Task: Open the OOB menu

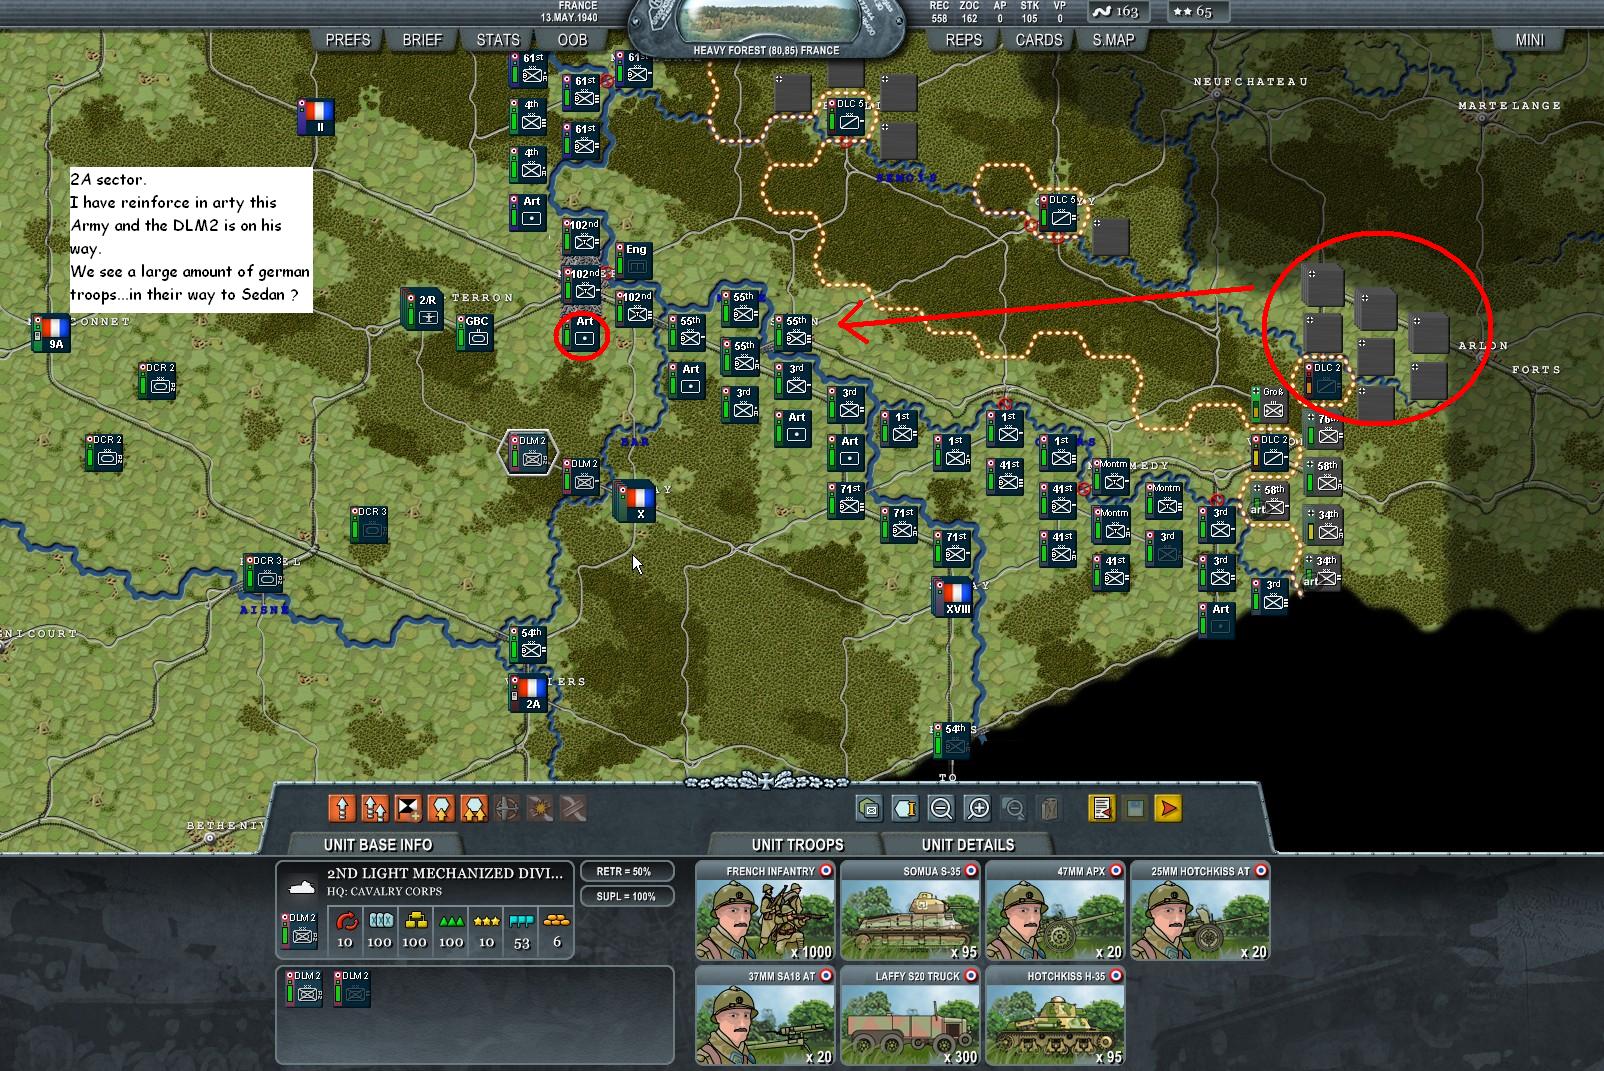Action: [572, 40]
